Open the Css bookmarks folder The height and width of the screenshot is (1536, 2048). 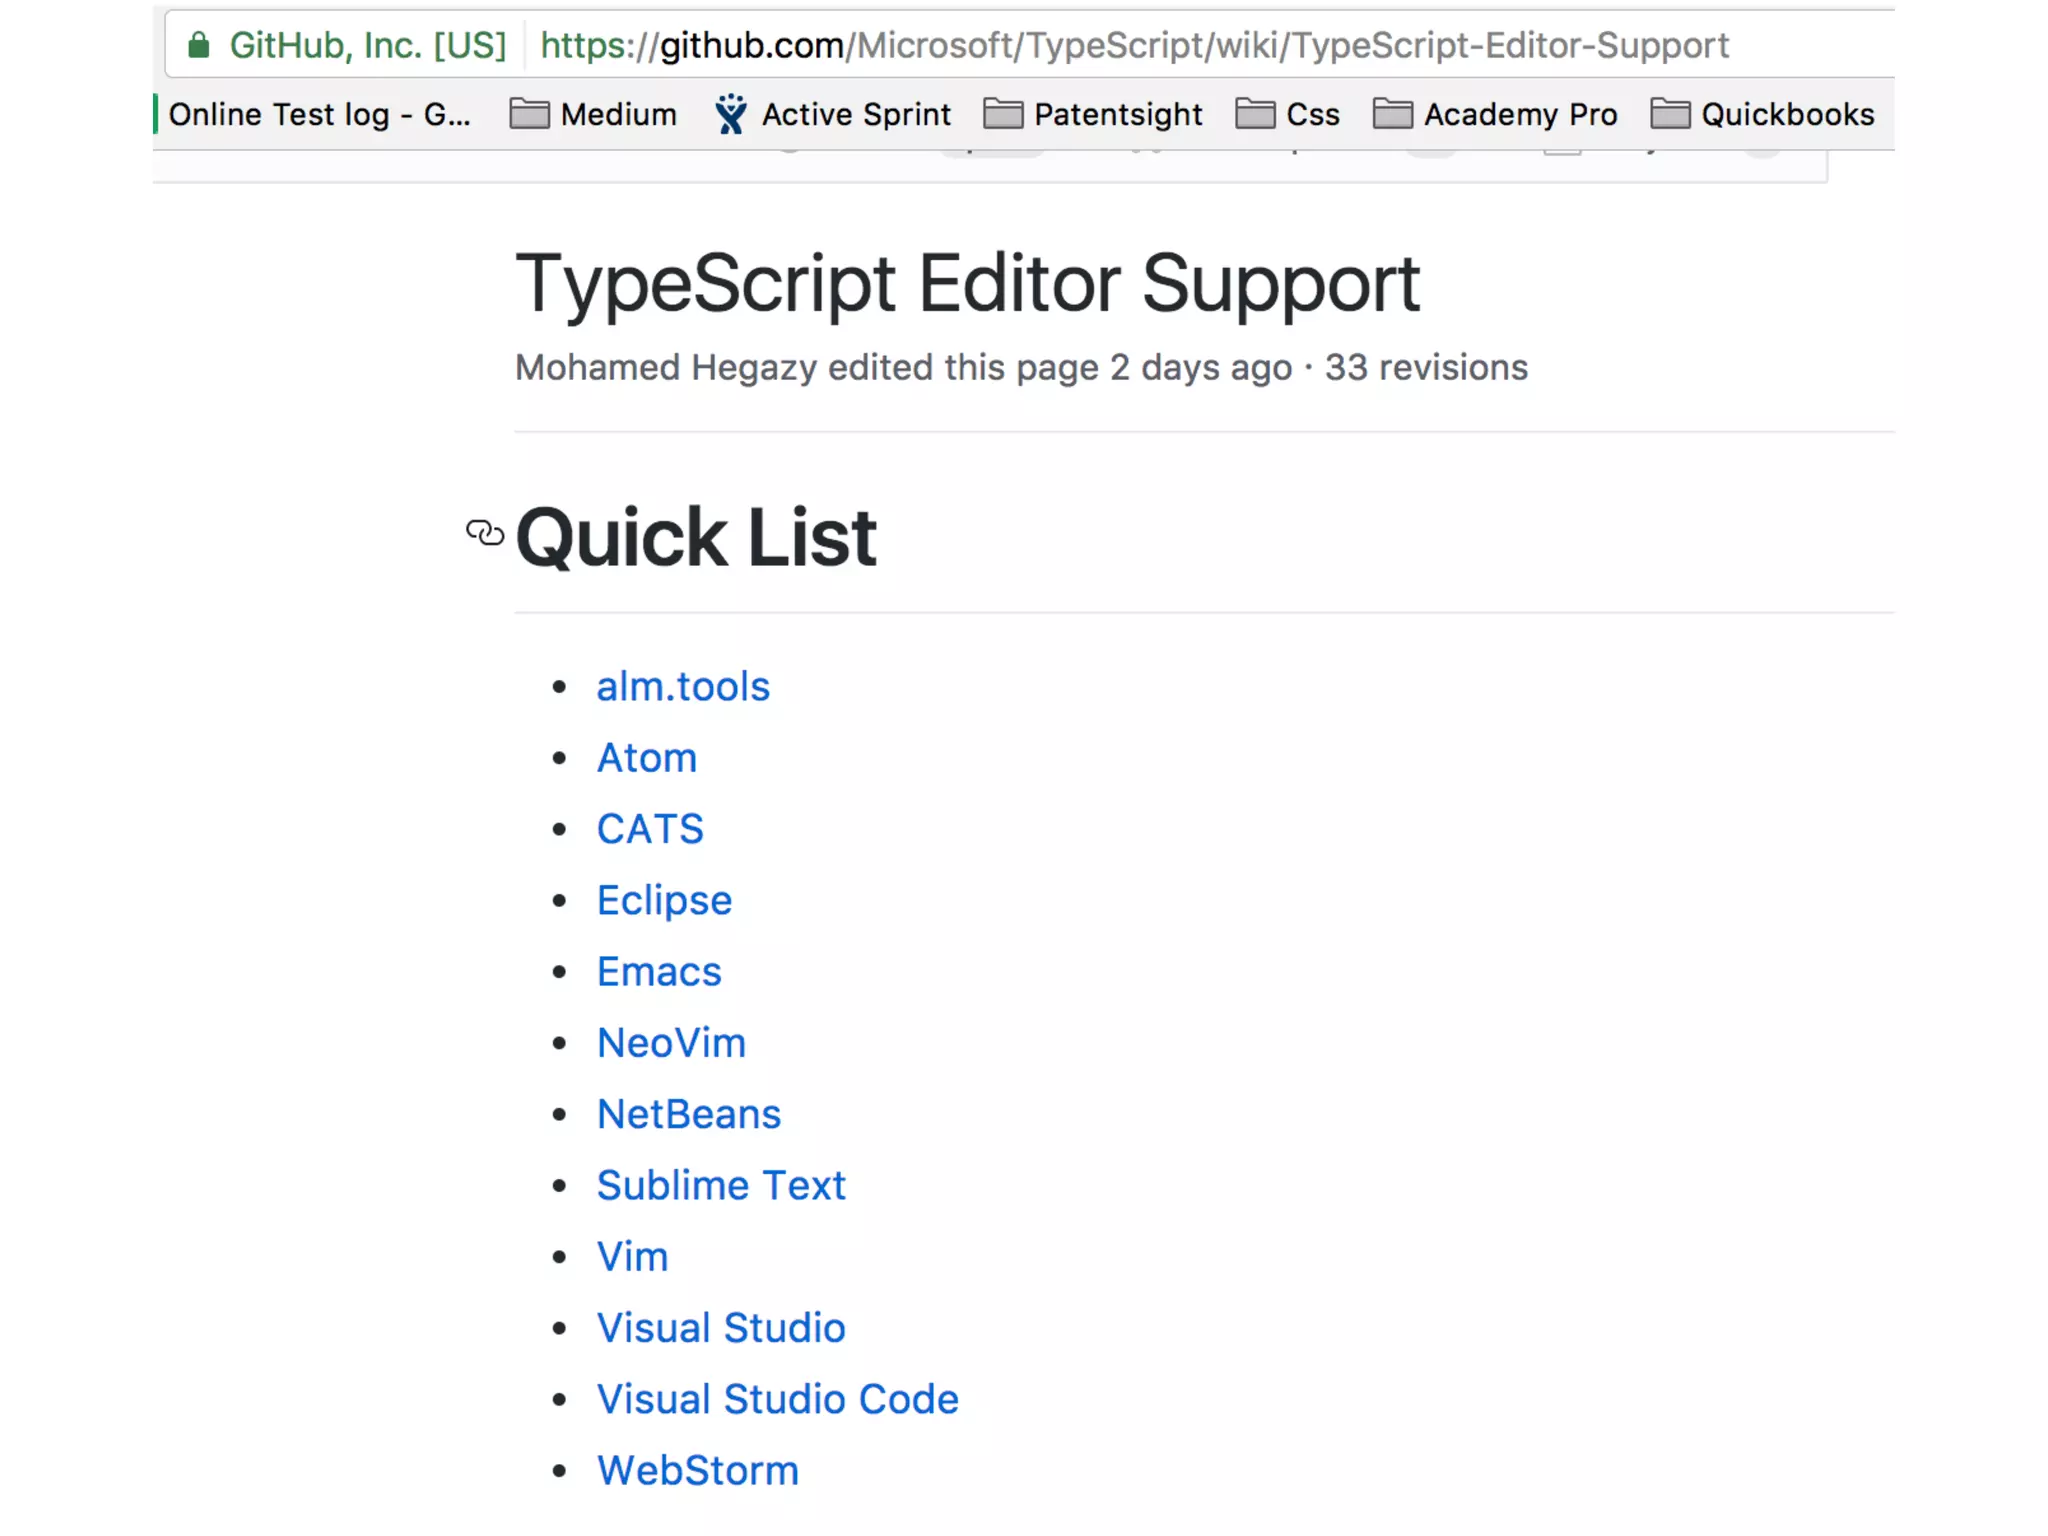[x=1287, y=114]
